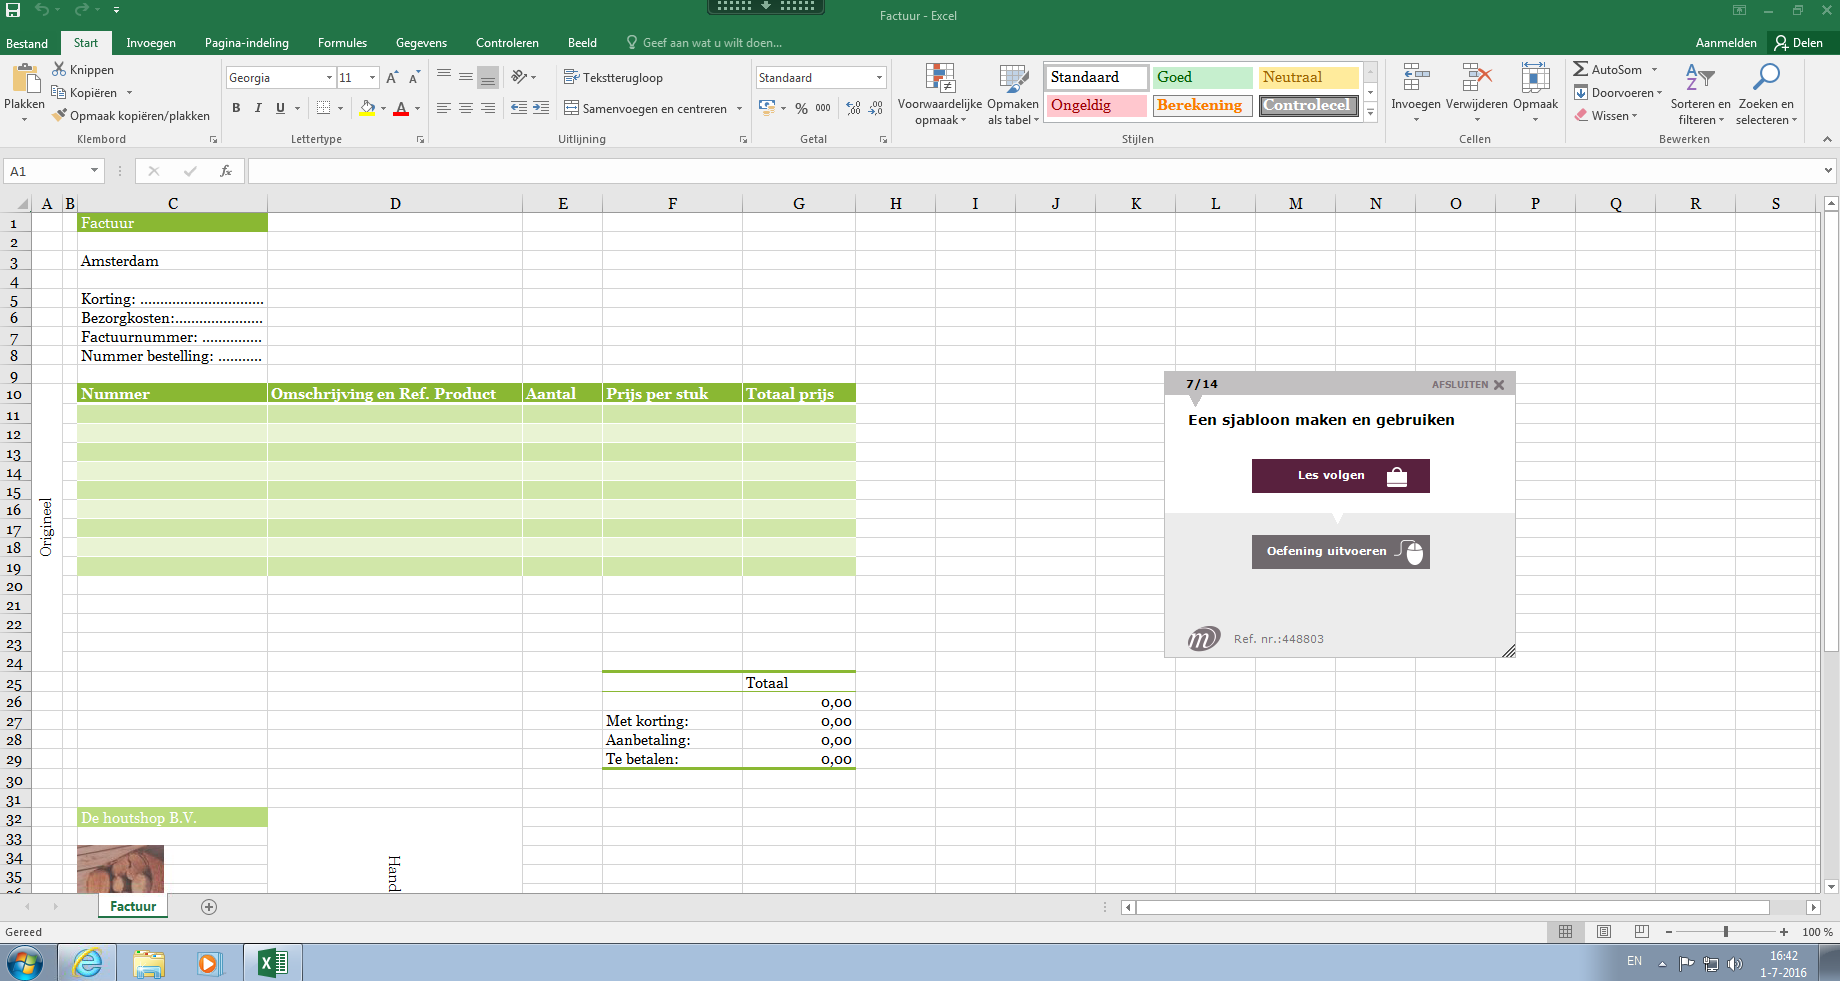Switch to Page Layout view in status bar

(1604, 931)
